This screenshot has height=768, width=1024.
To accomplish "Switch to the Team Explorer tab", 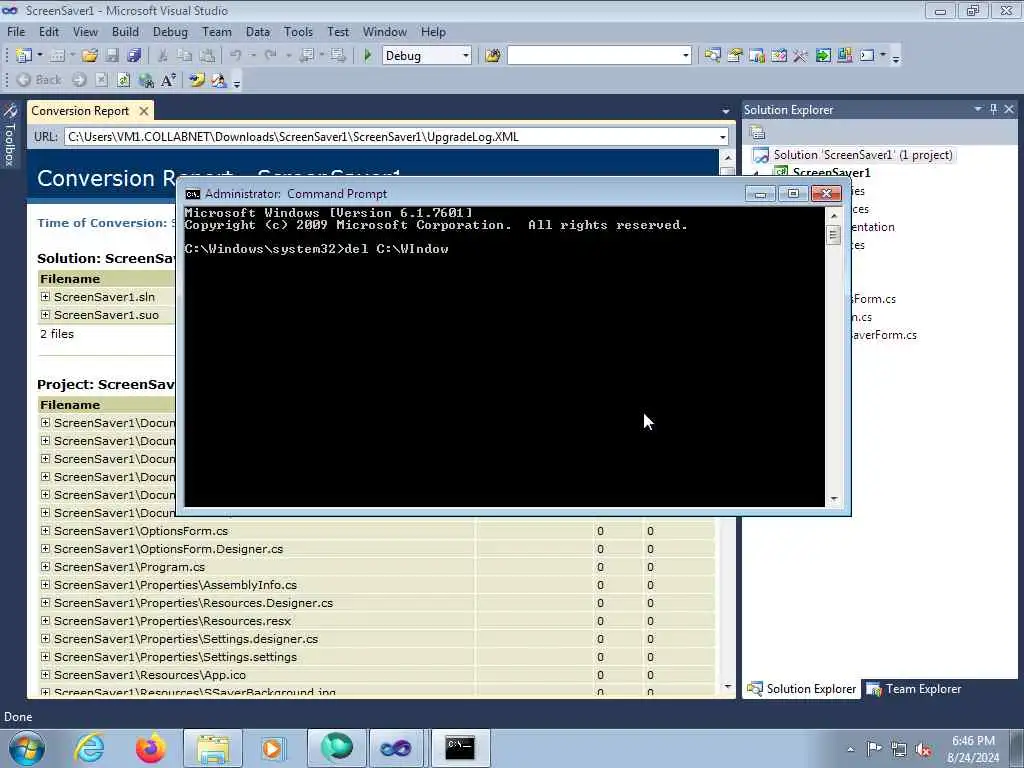I will (914, 689).
